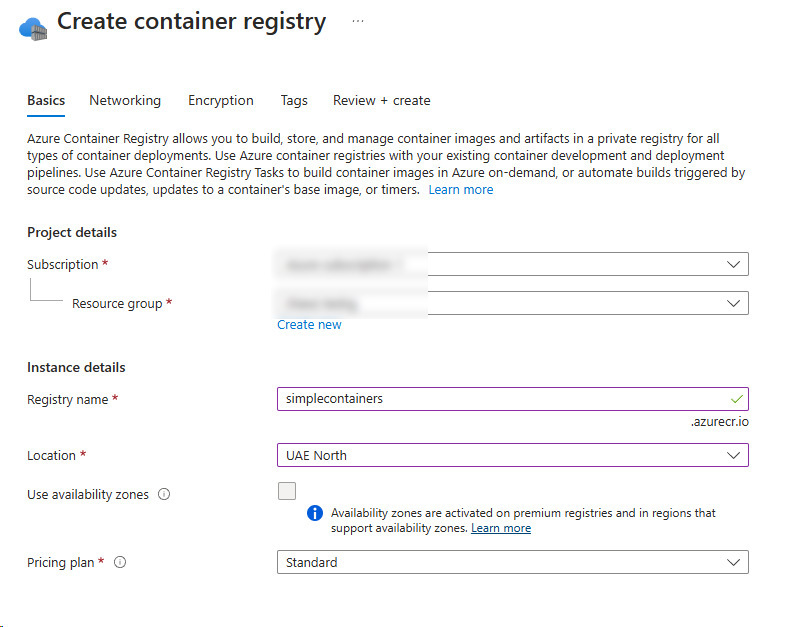Click the container registry cloud icon
The height and width of the screenshot is (627, 806).
click(33, 29)
